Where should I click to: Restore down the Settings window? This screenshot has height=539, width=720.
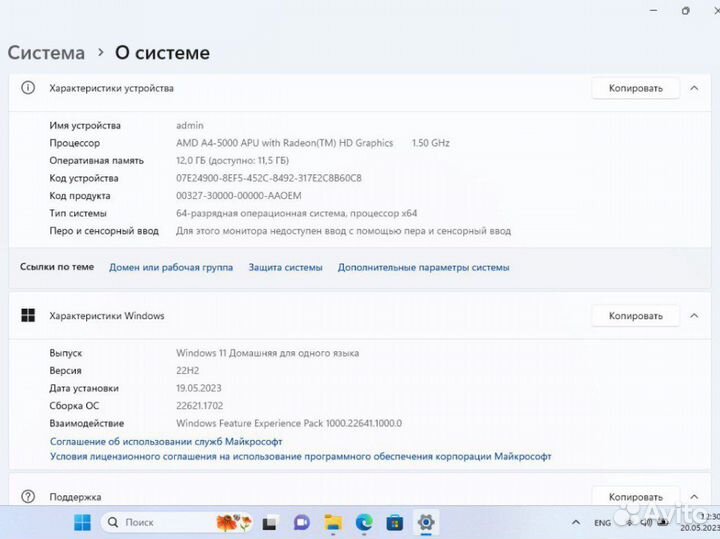(x=686, y=11)
